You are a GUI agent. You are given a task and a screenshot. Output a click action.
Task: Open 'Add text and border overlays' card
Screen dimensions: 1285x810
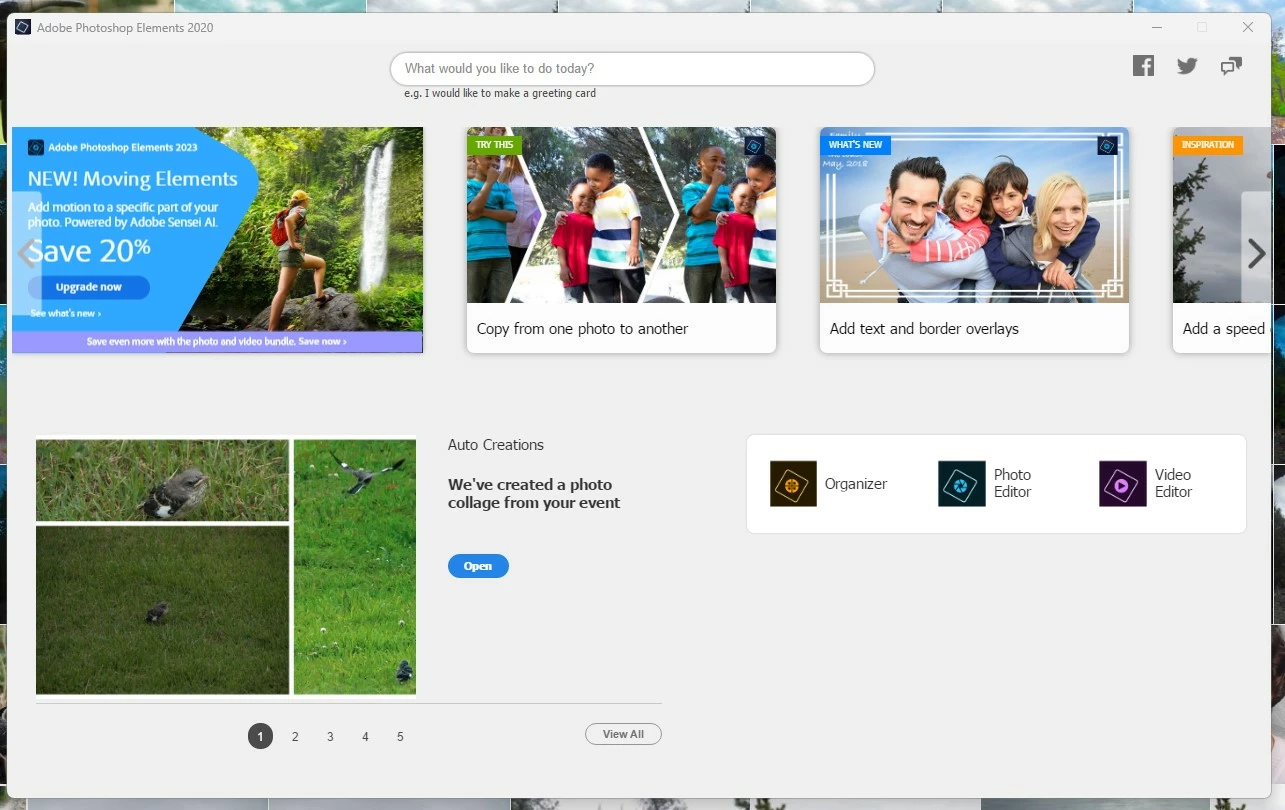pos(974,240)
